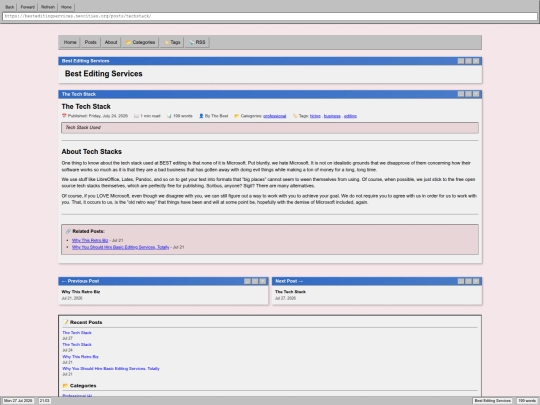The image size is (540, 405).
Task: Open the About navigation item
Action: (111, 42)
